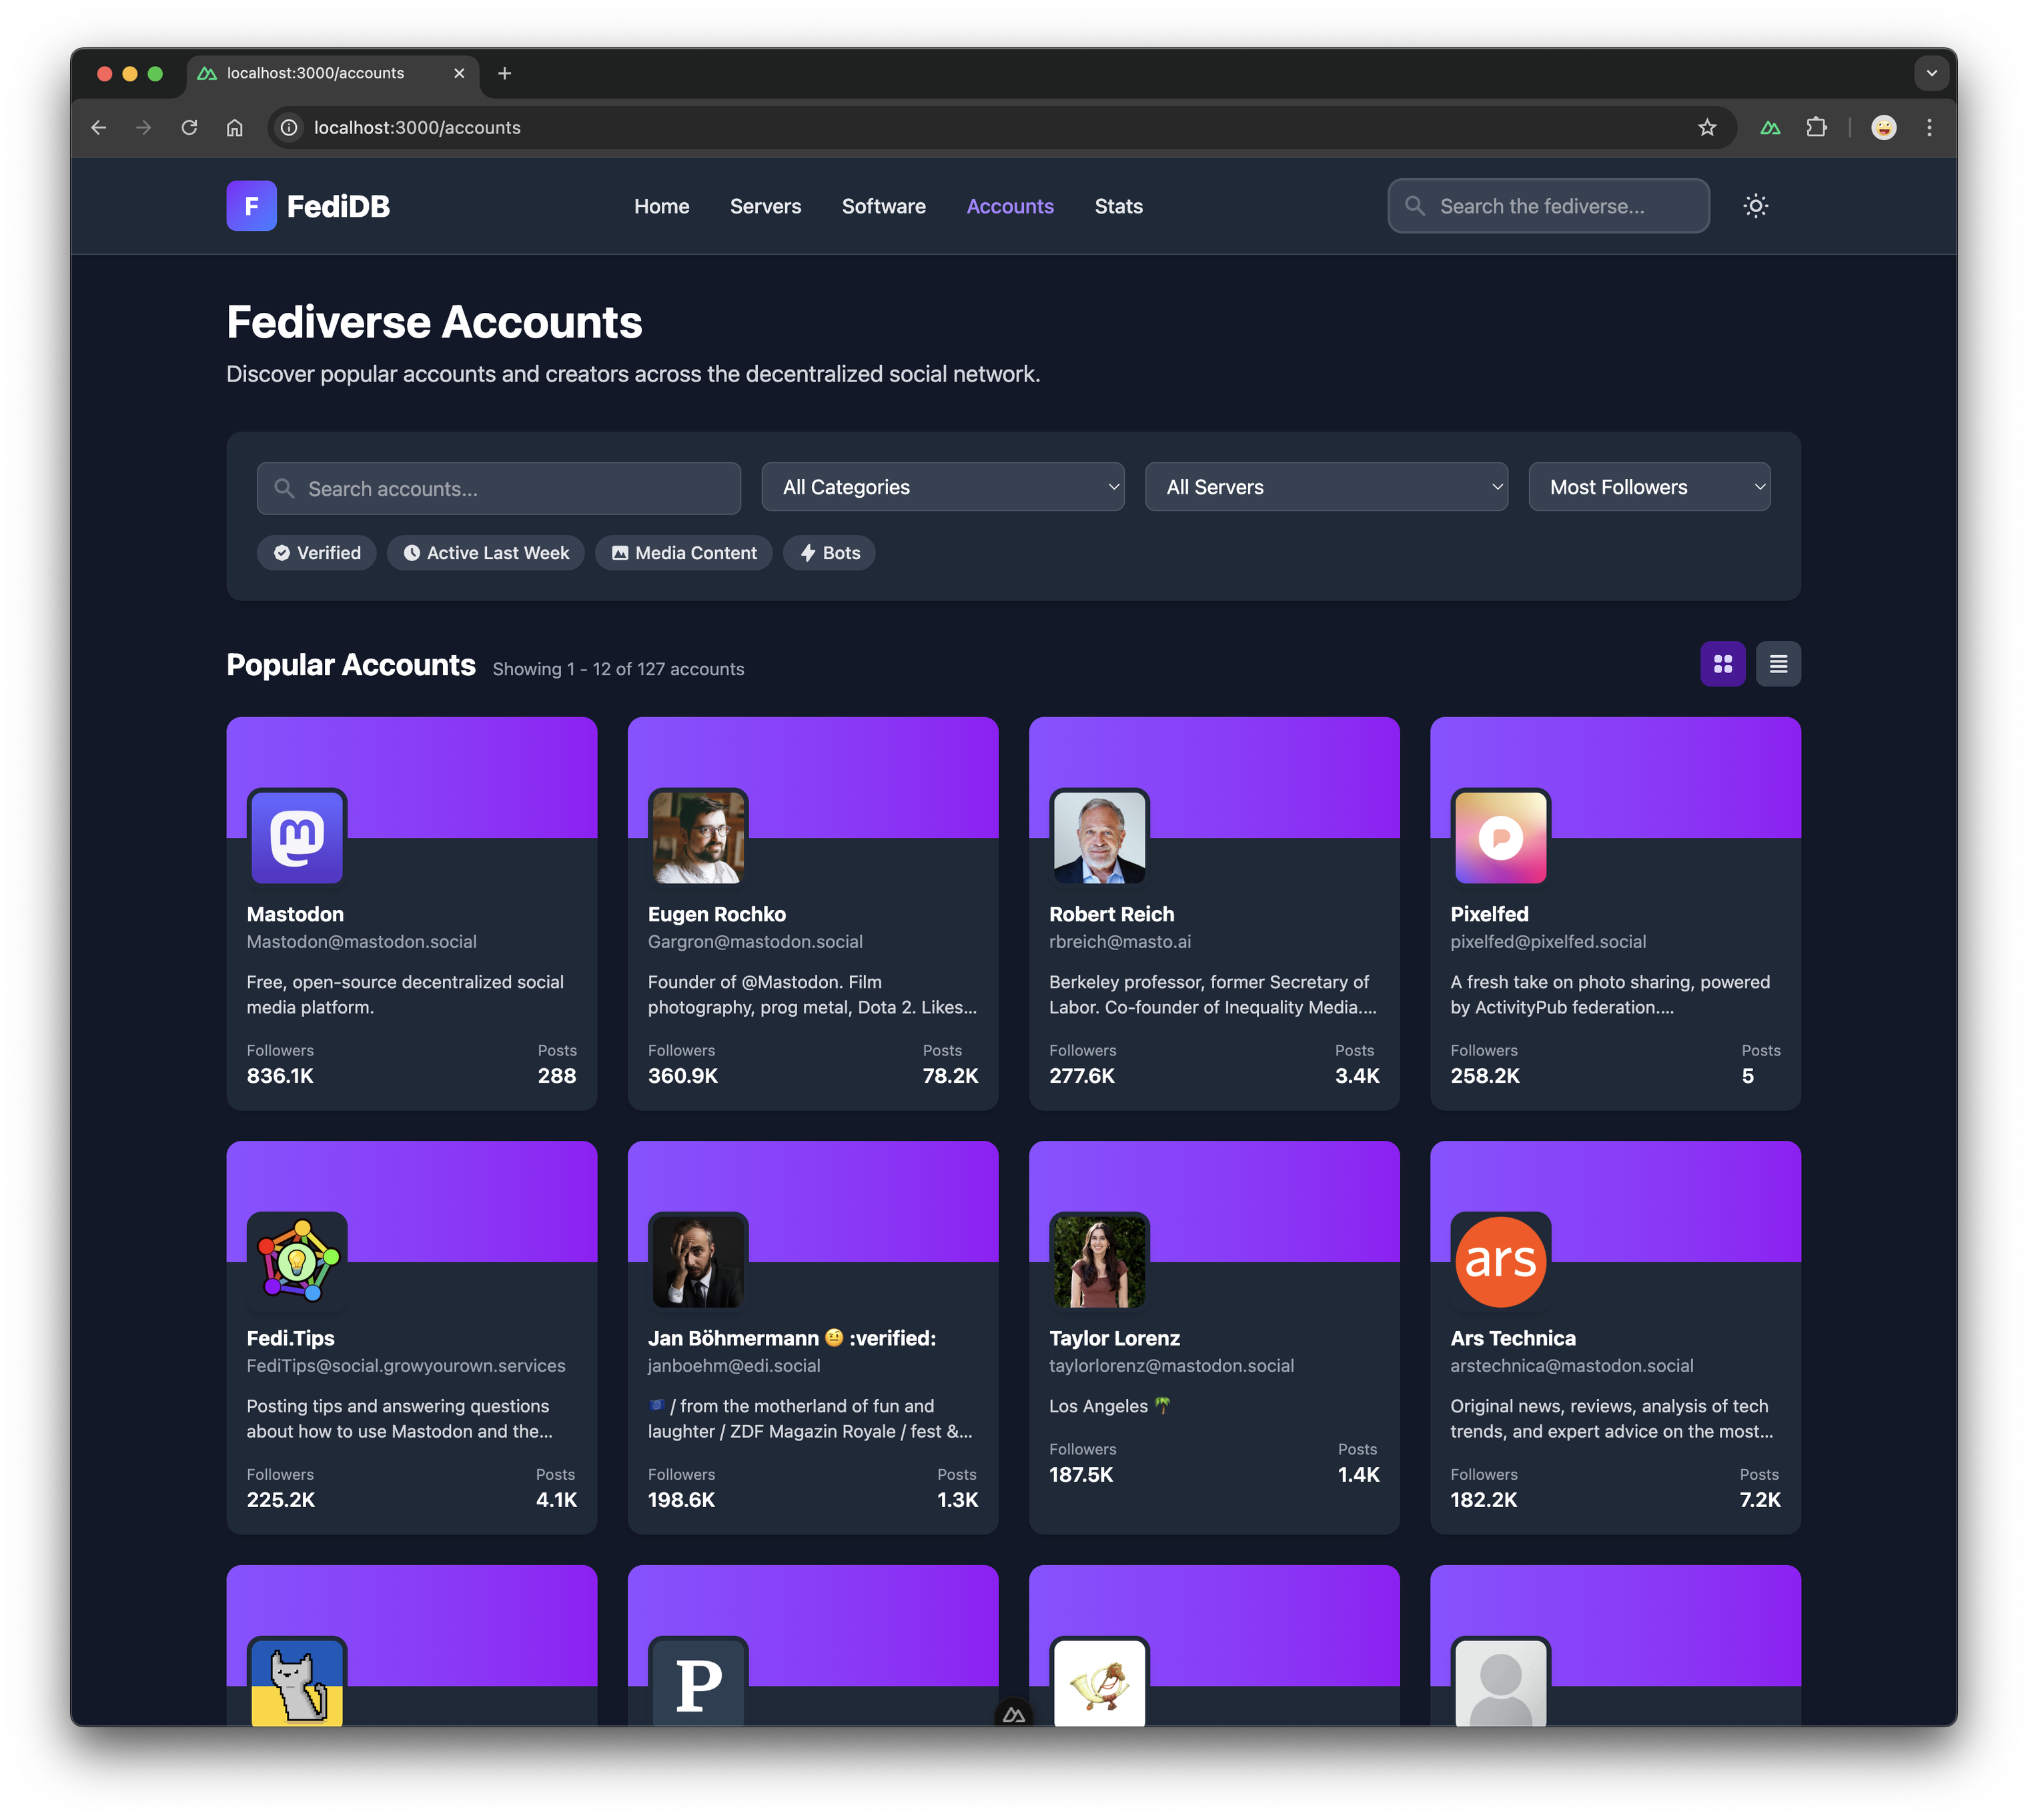Open the letter P avatar

pos(698,1682)
